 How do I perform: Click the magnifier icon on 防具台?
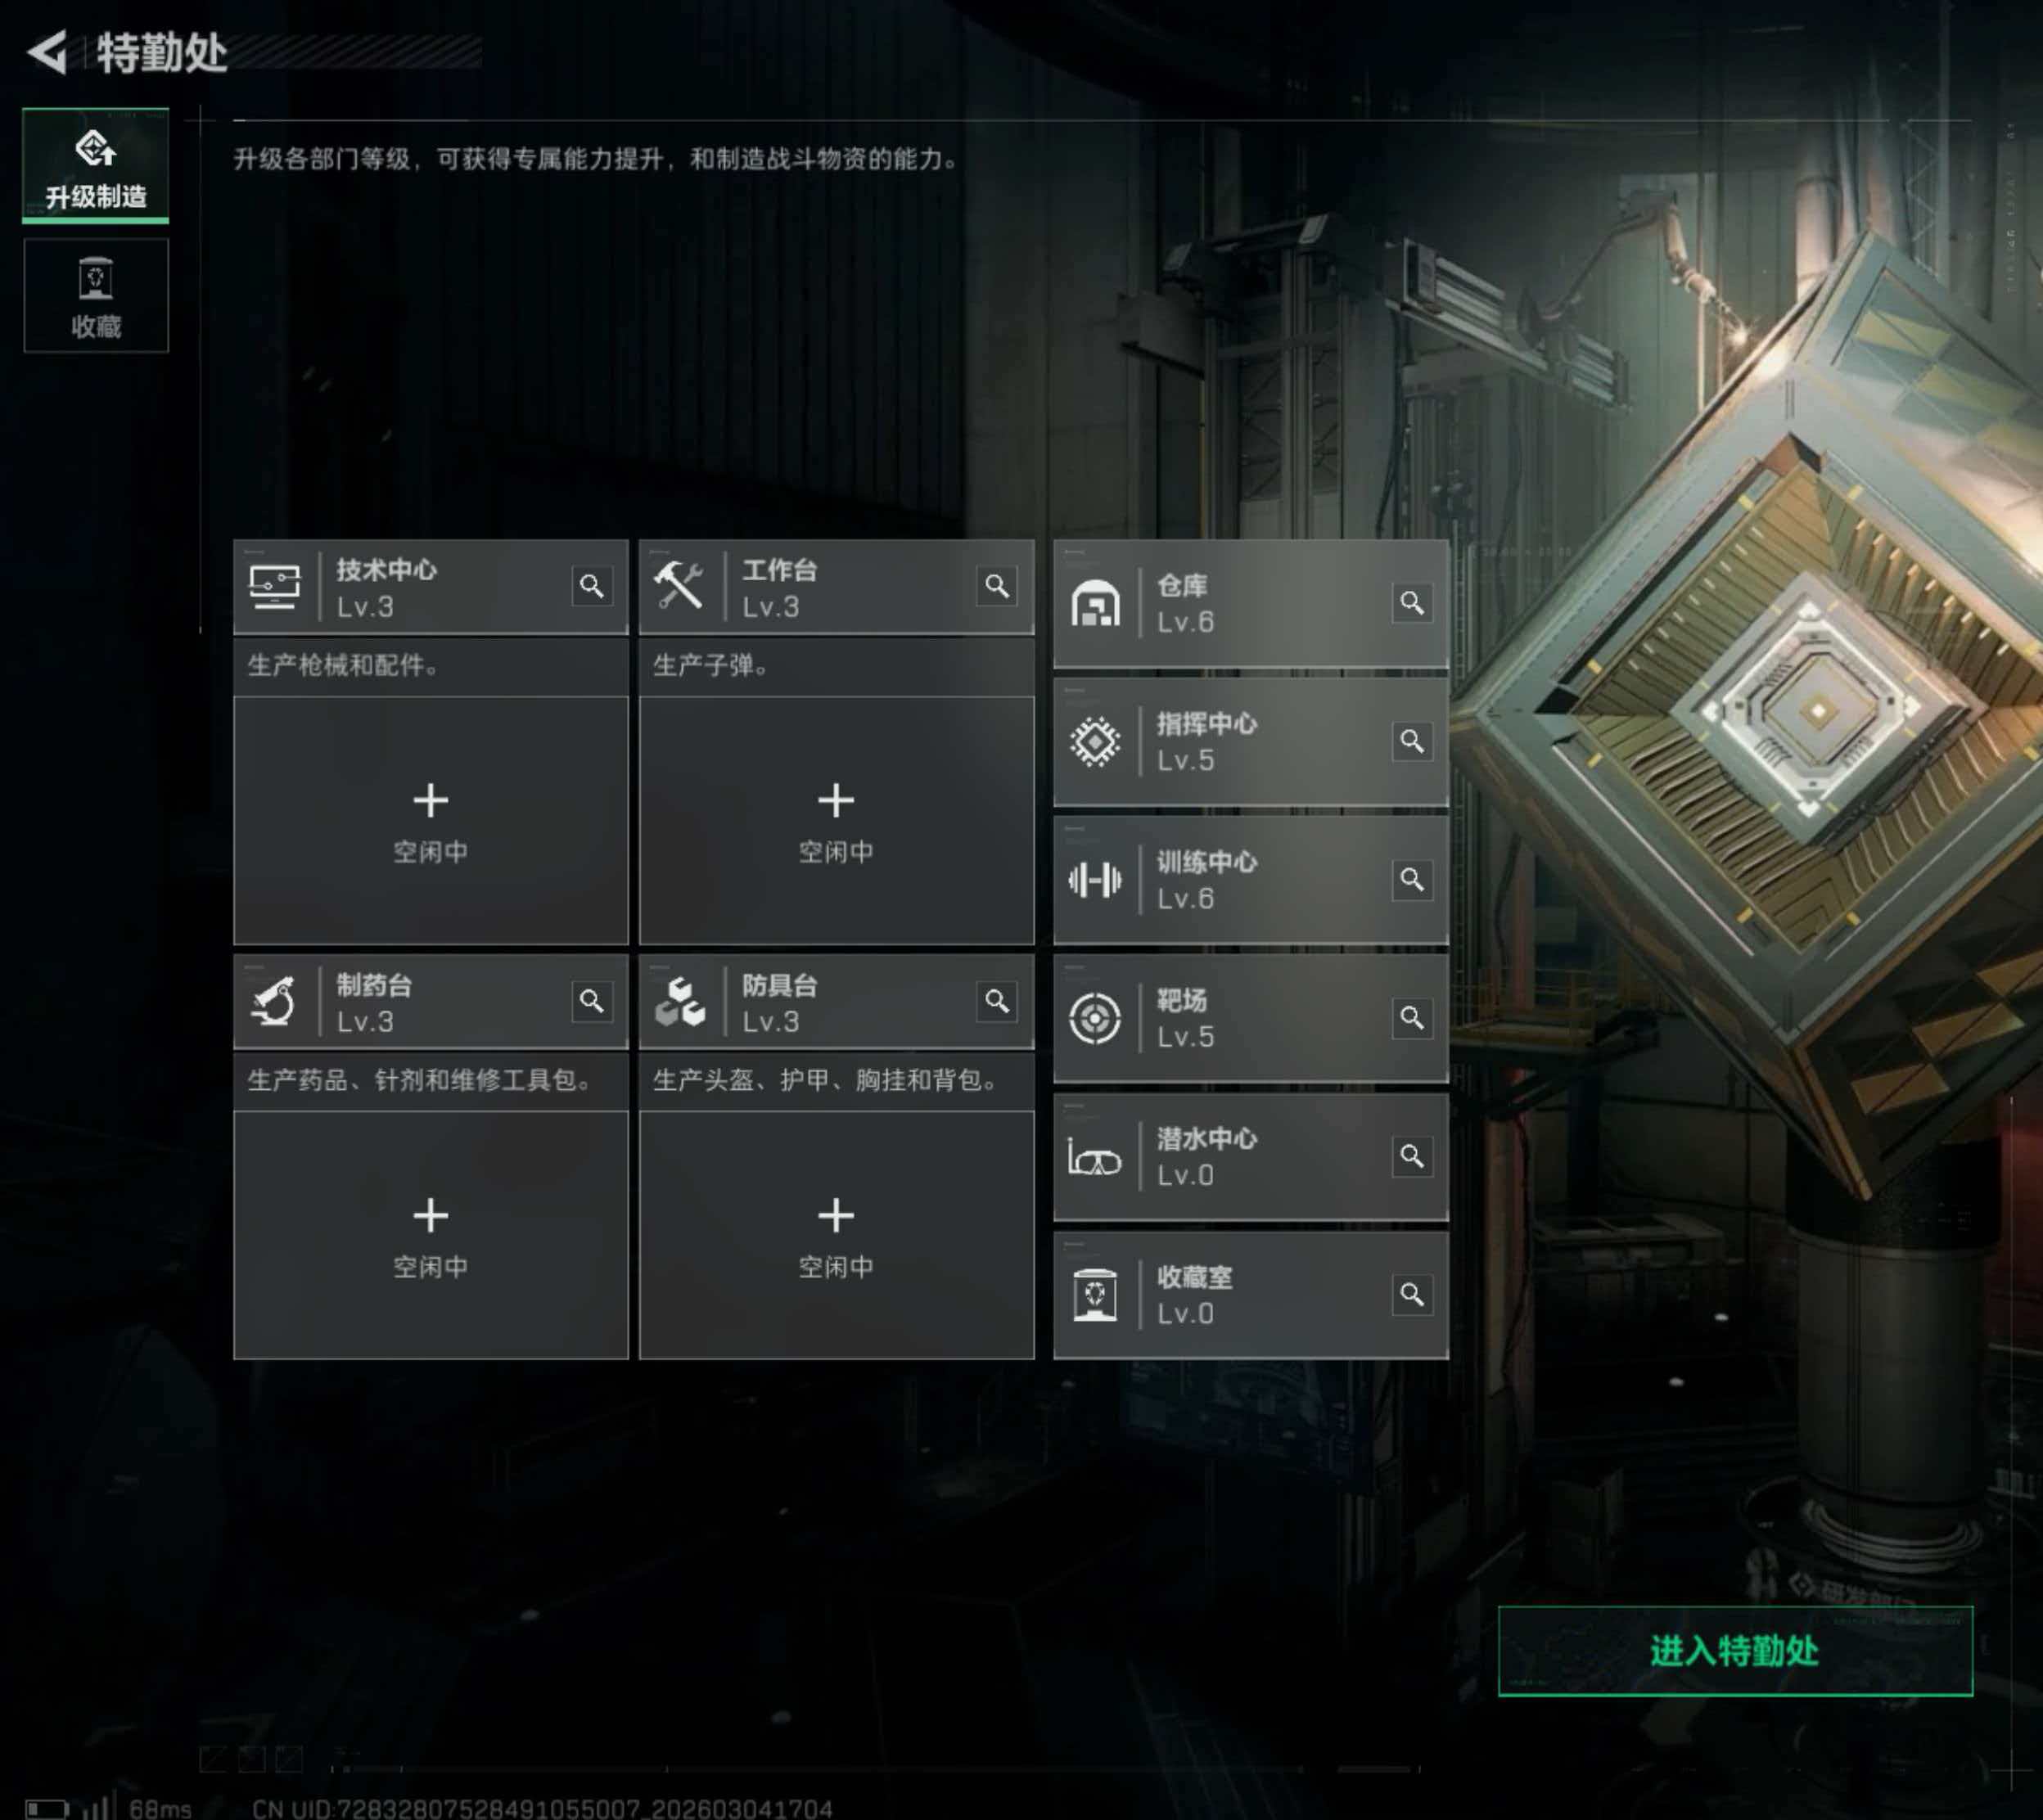pyautogui.click(x=997, y=1001)
